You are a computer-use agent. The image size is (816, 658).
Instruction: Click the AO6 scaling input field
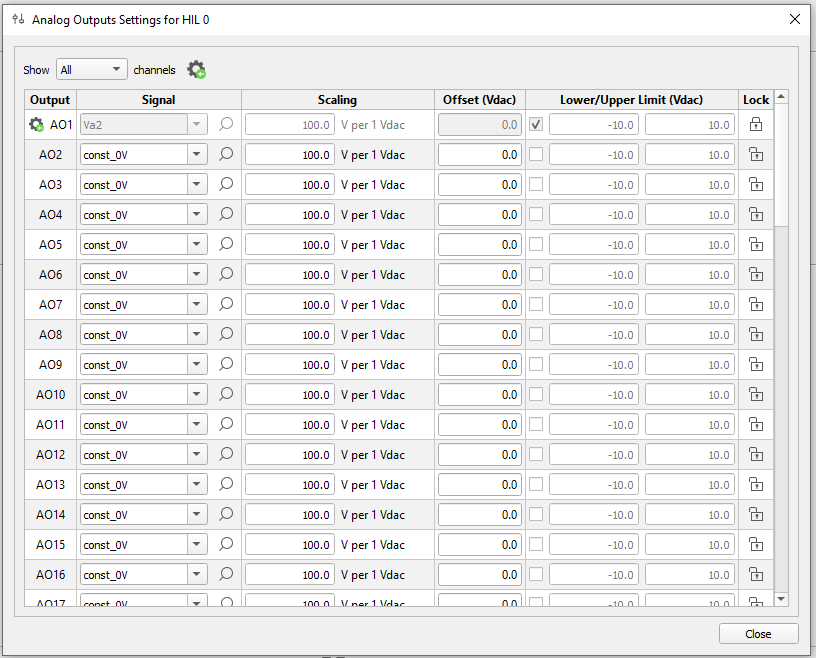[x=290, y=275]
